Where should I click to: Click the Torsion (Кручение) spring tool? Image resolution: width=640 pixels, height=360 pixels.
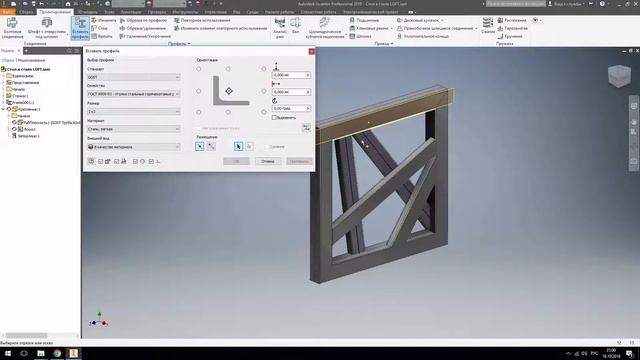tap(510, 36)
